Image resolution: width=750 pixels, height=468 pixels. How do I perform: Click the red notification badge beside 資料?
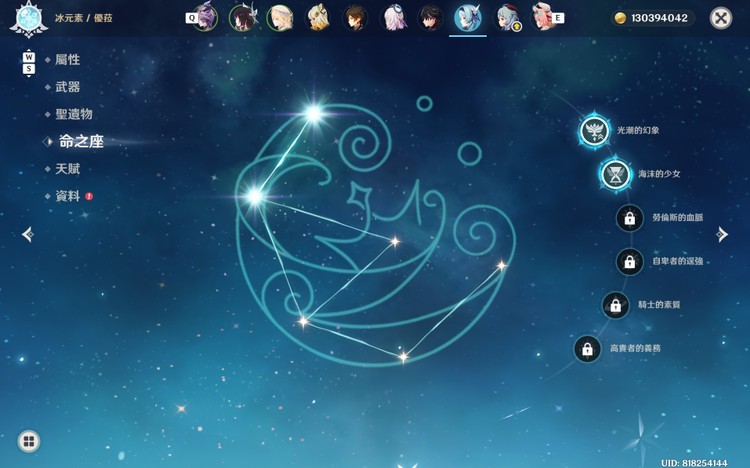click(x=89, y=196)
